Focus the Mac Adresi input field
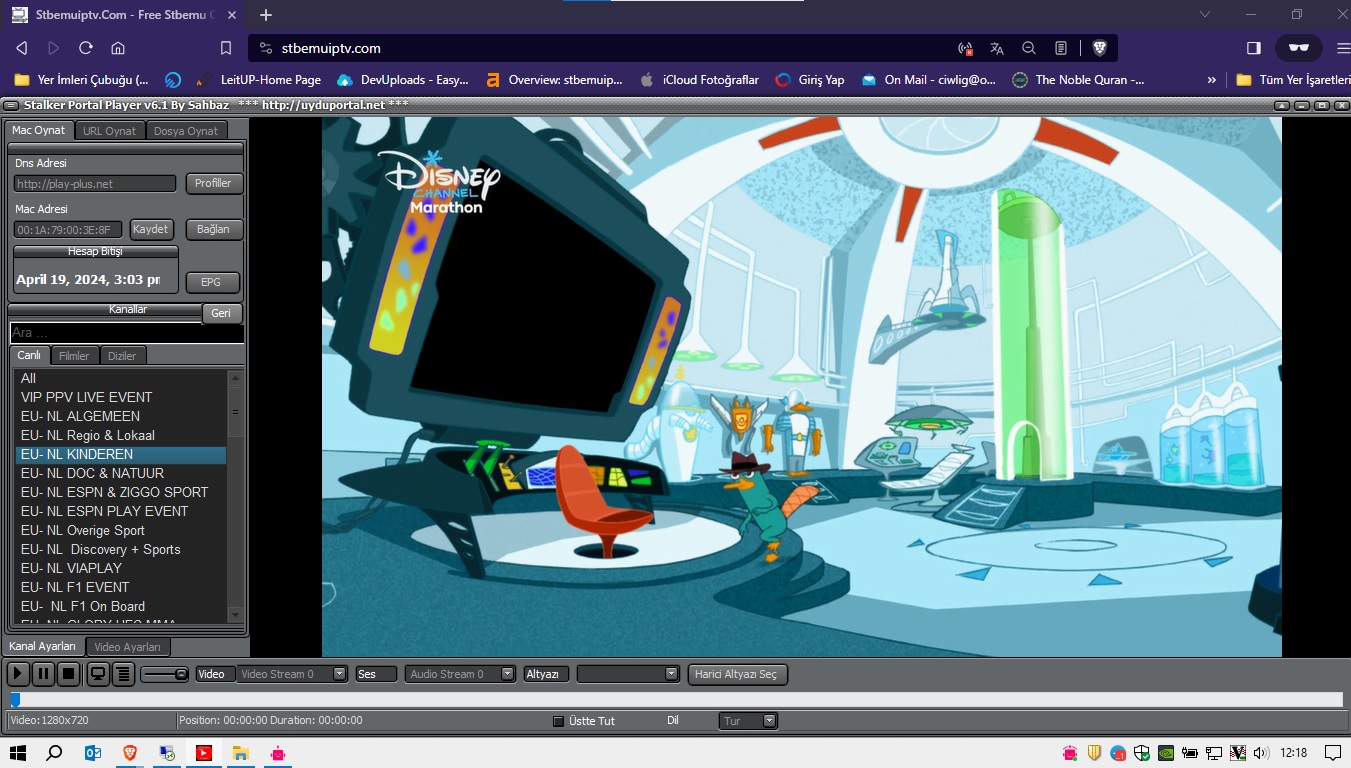Viewport: 1351px width, 768px height. [68, 230]
